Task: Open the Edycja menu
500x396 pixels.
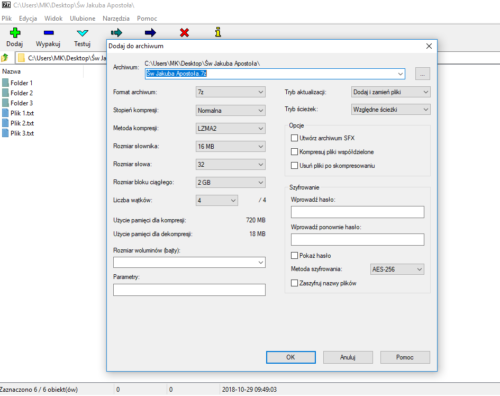Action: (x=28, y=18)
